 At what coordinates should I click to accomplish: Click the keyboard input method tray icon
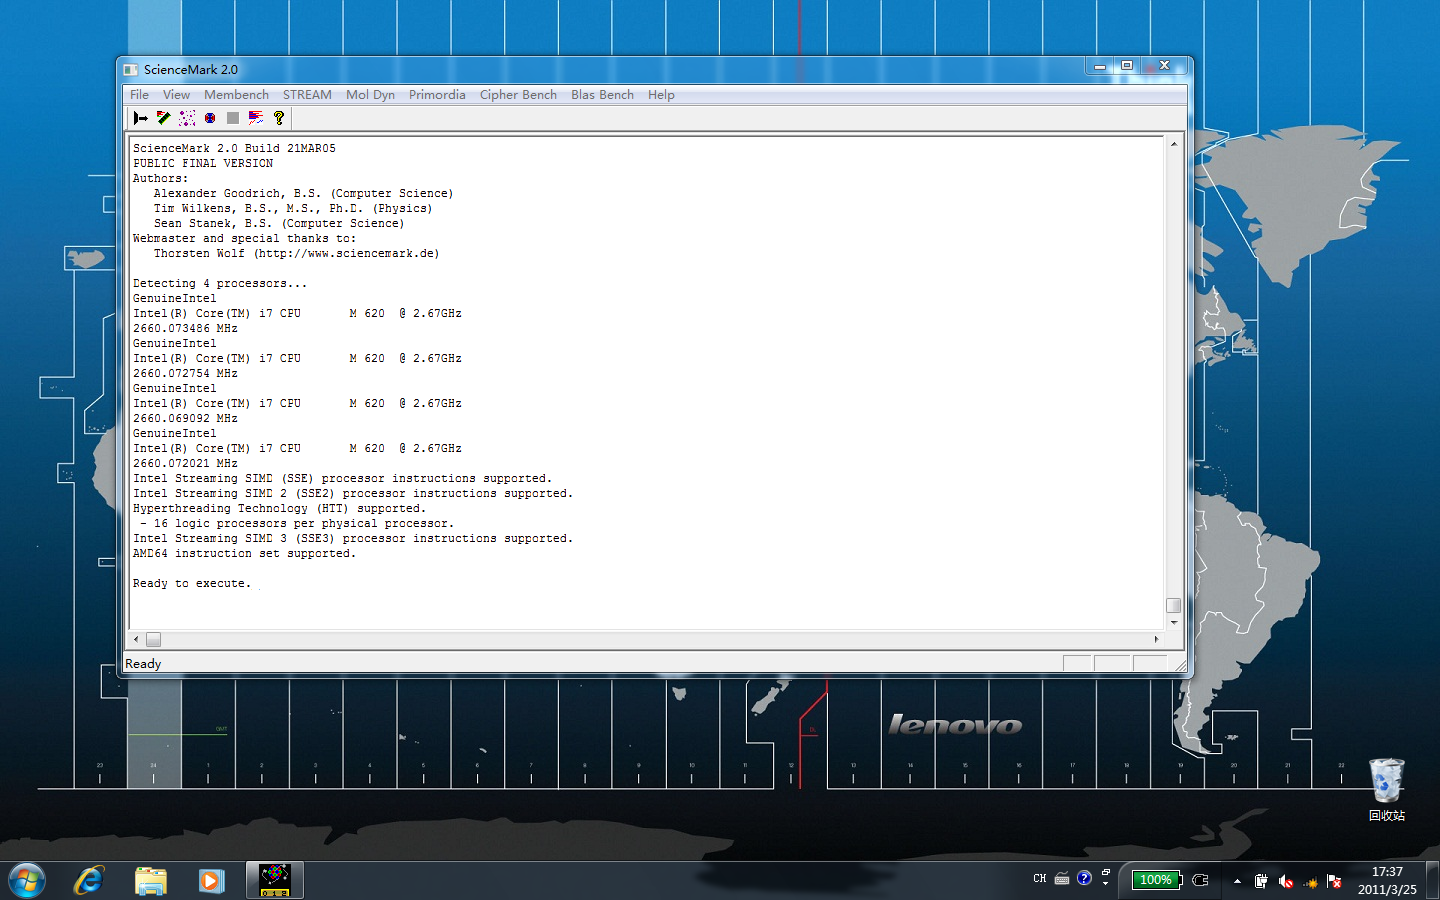click(1062, 879)
